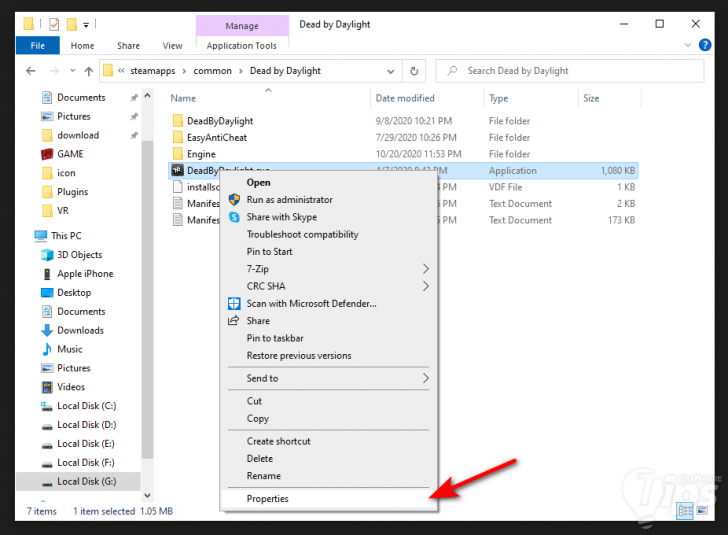Open pinned download folder in sidebar
This screenshot has width=728, height=535.
[x=78, y=135]
